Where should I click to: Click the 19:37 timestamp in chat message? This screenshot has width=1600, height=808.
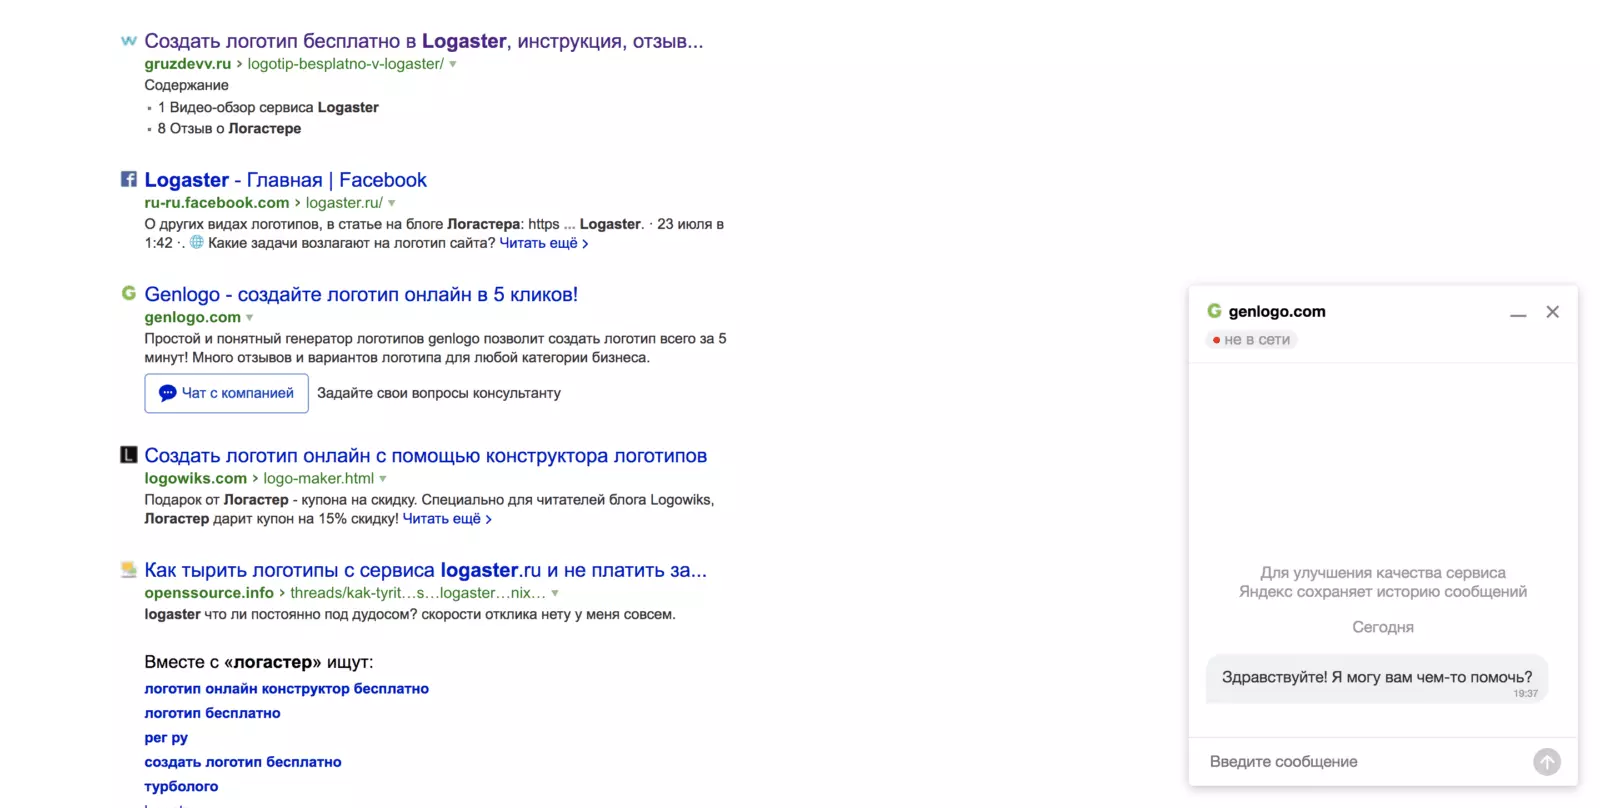click(x=1525, y=694)
